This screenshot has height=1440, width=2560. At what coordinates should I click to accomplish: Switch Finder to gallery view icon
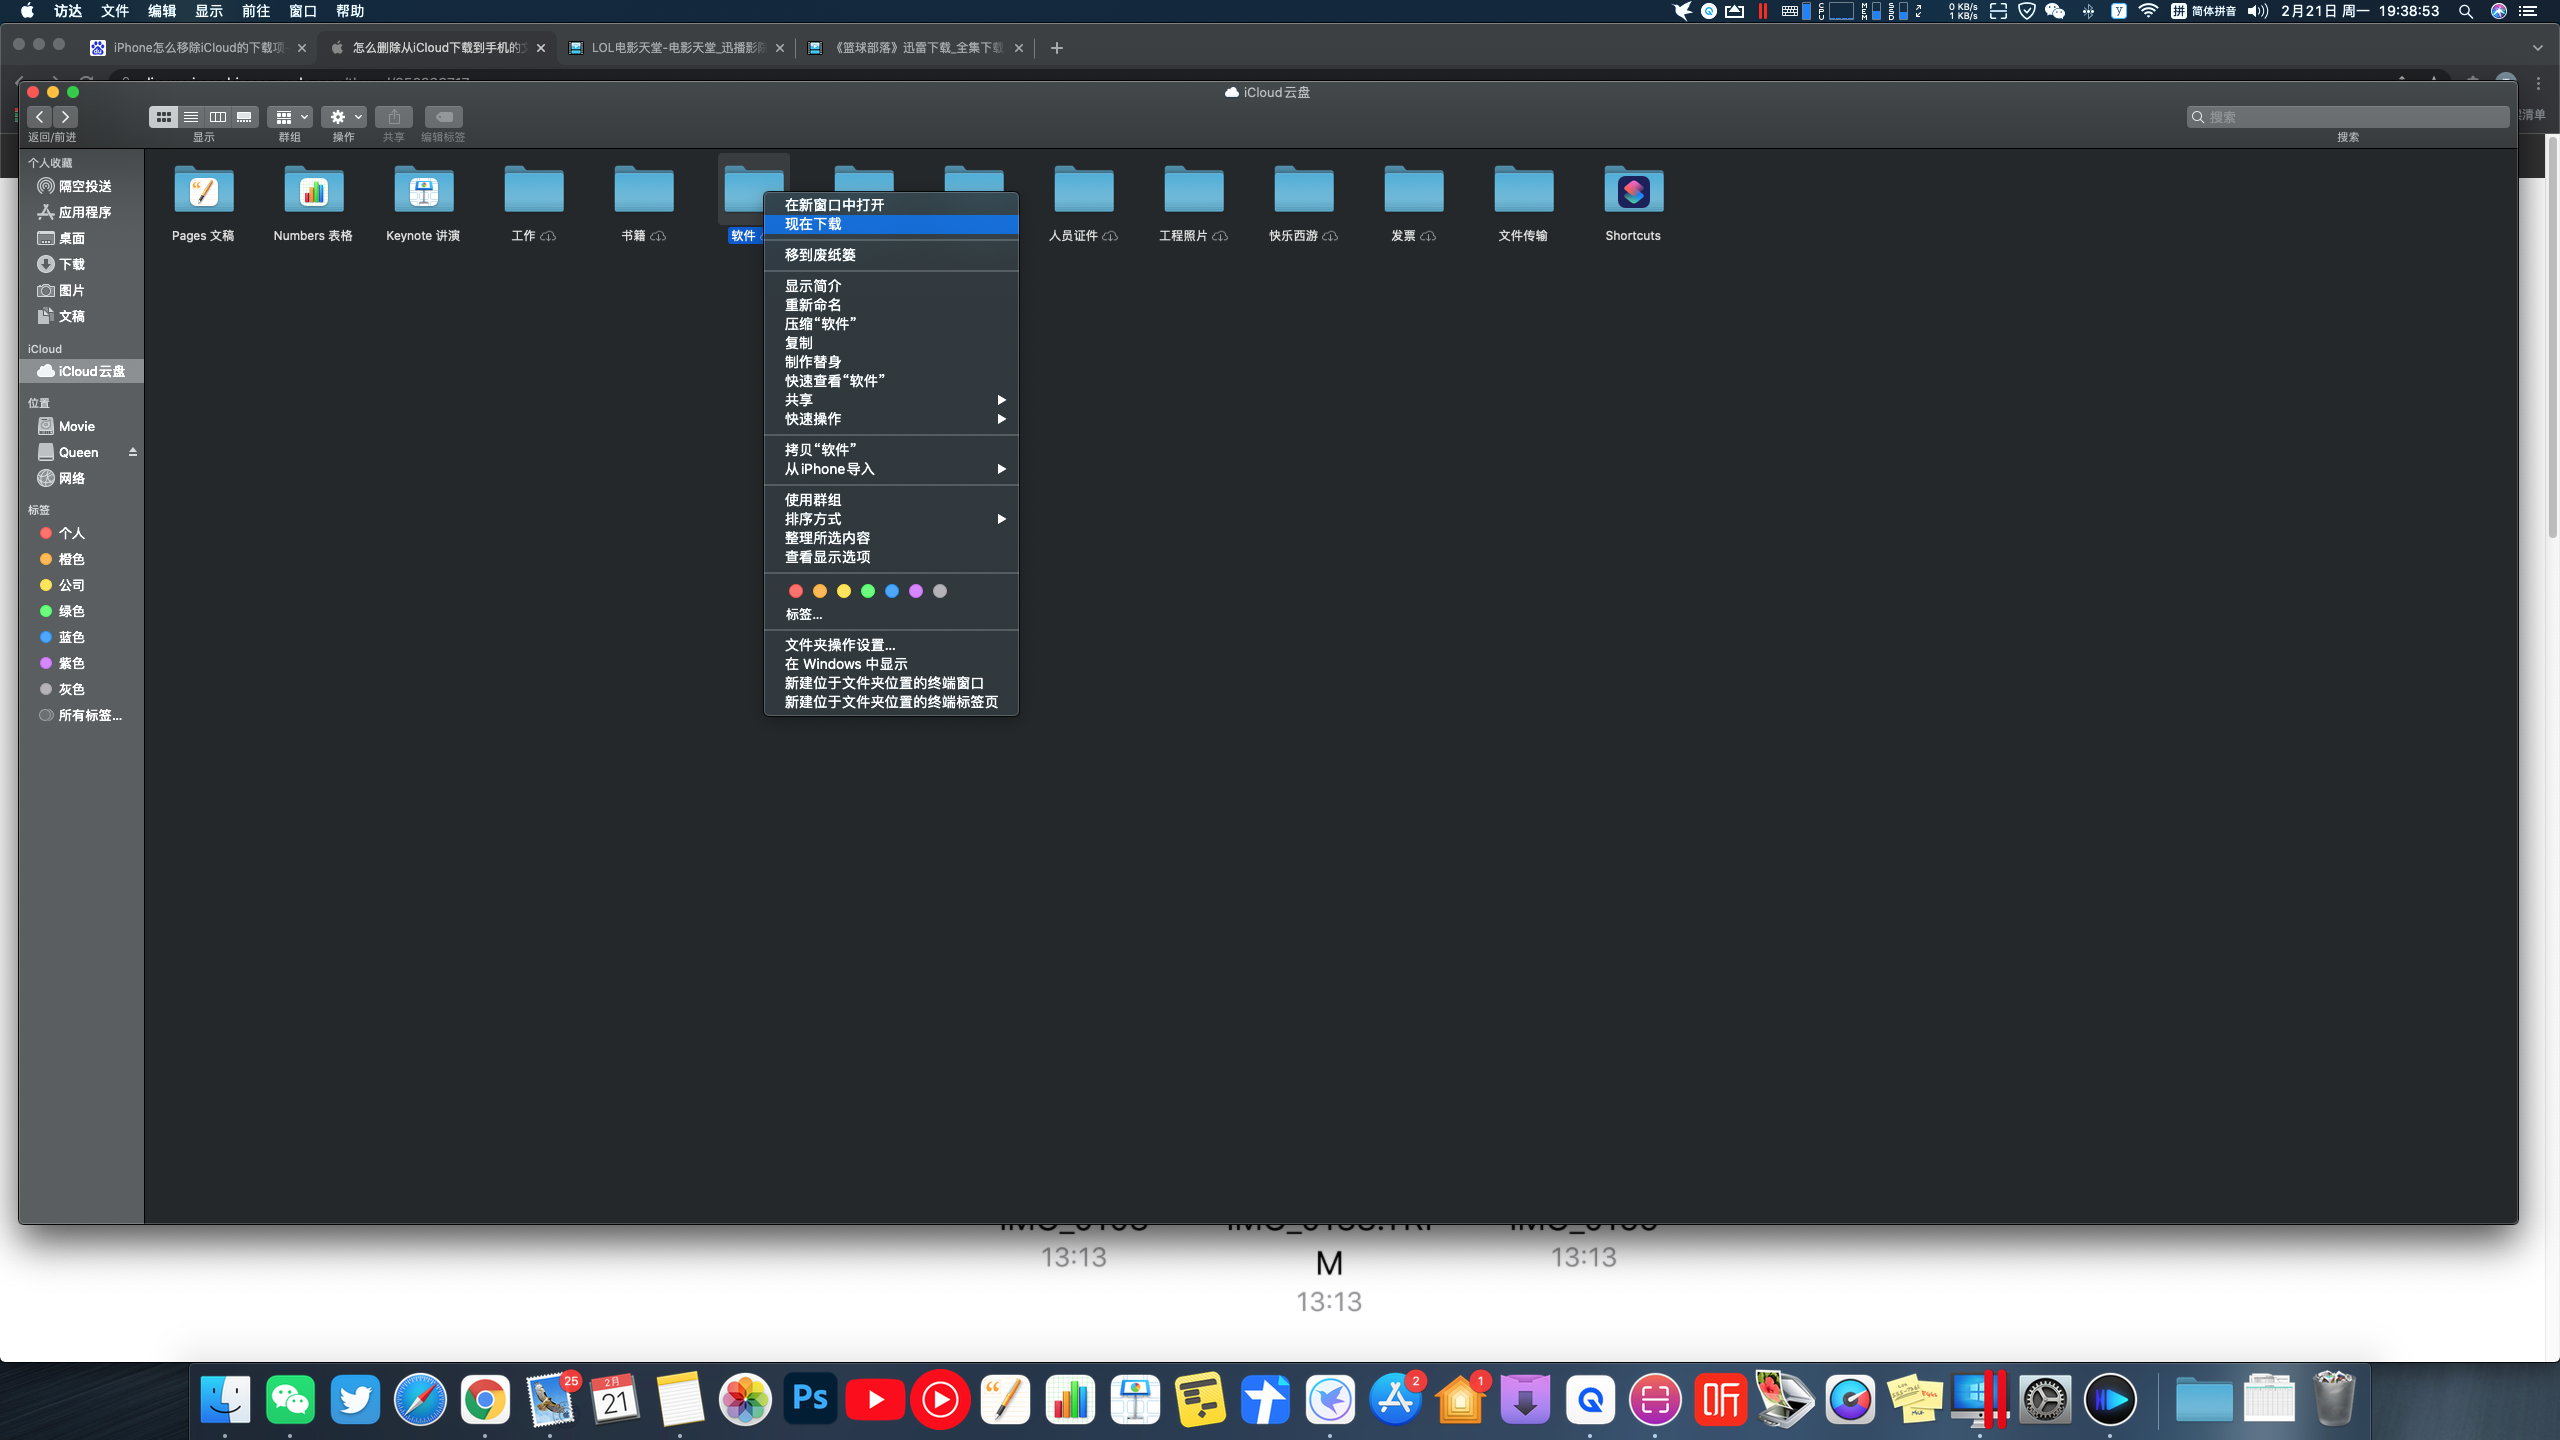click(244, 117)
